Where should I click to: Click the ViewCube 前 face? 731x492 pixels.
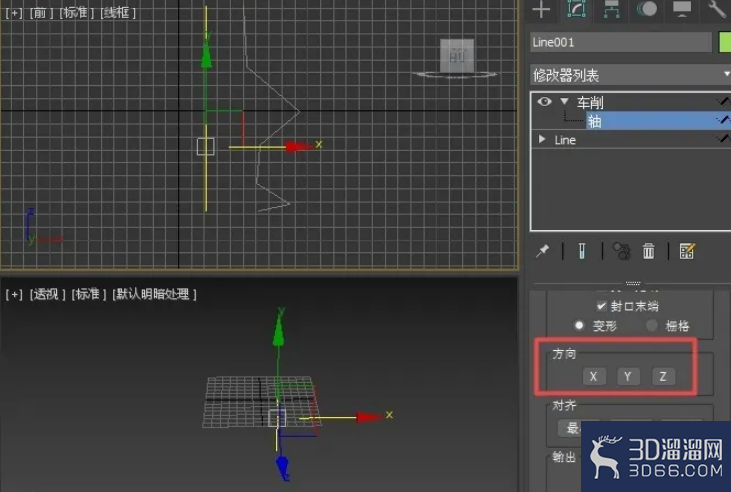pyautogui.click(x=457, y=56)
